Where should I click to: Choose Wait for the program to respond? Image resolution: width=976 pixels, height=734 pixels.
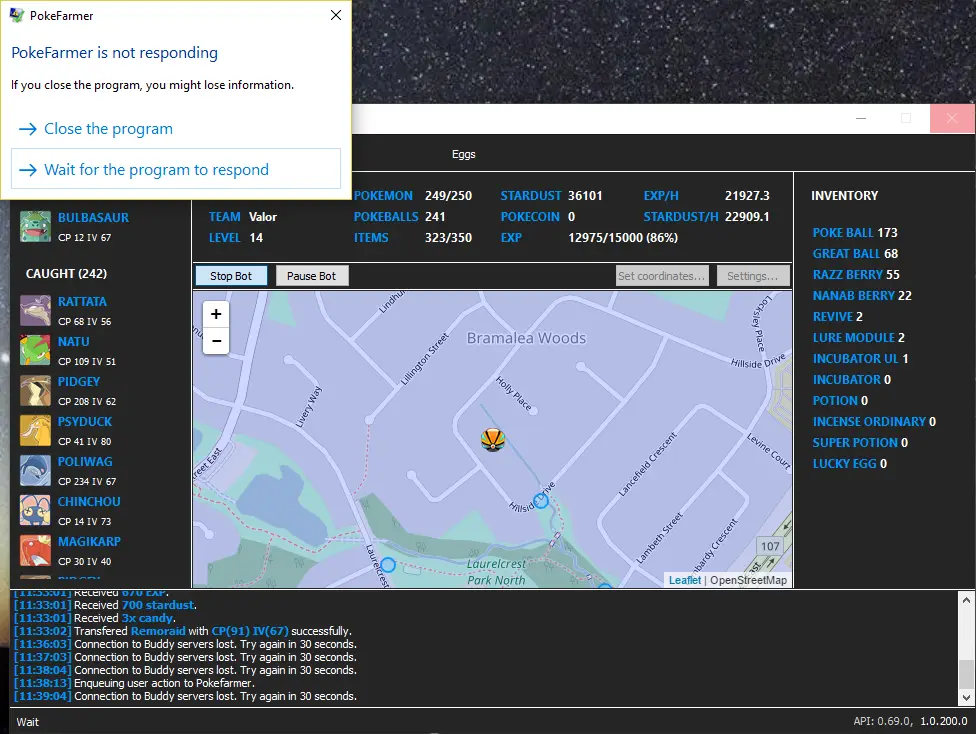pyautogui.click(x=176, y=169)
